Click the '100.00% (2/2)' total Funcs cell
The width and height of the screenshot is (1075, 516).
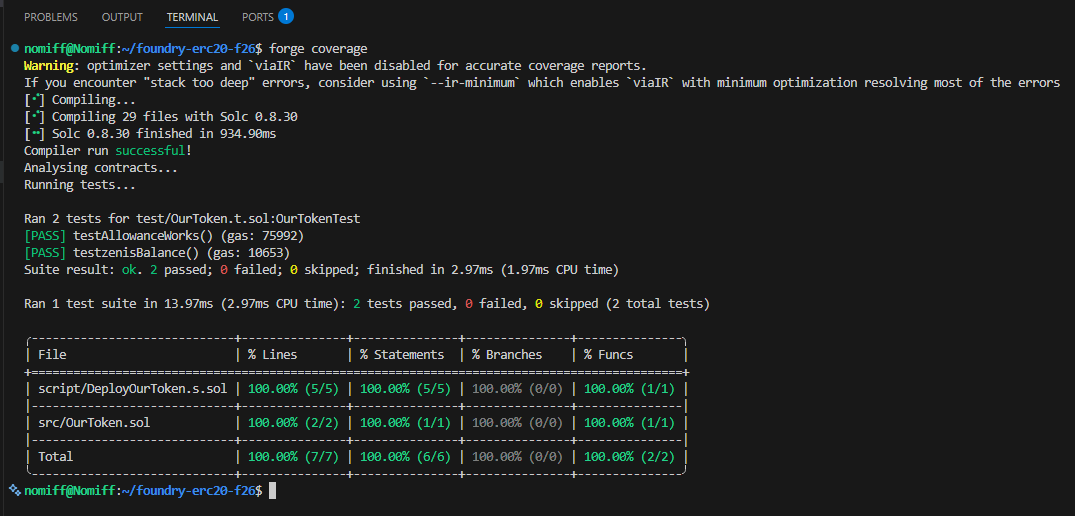point(629,456)
